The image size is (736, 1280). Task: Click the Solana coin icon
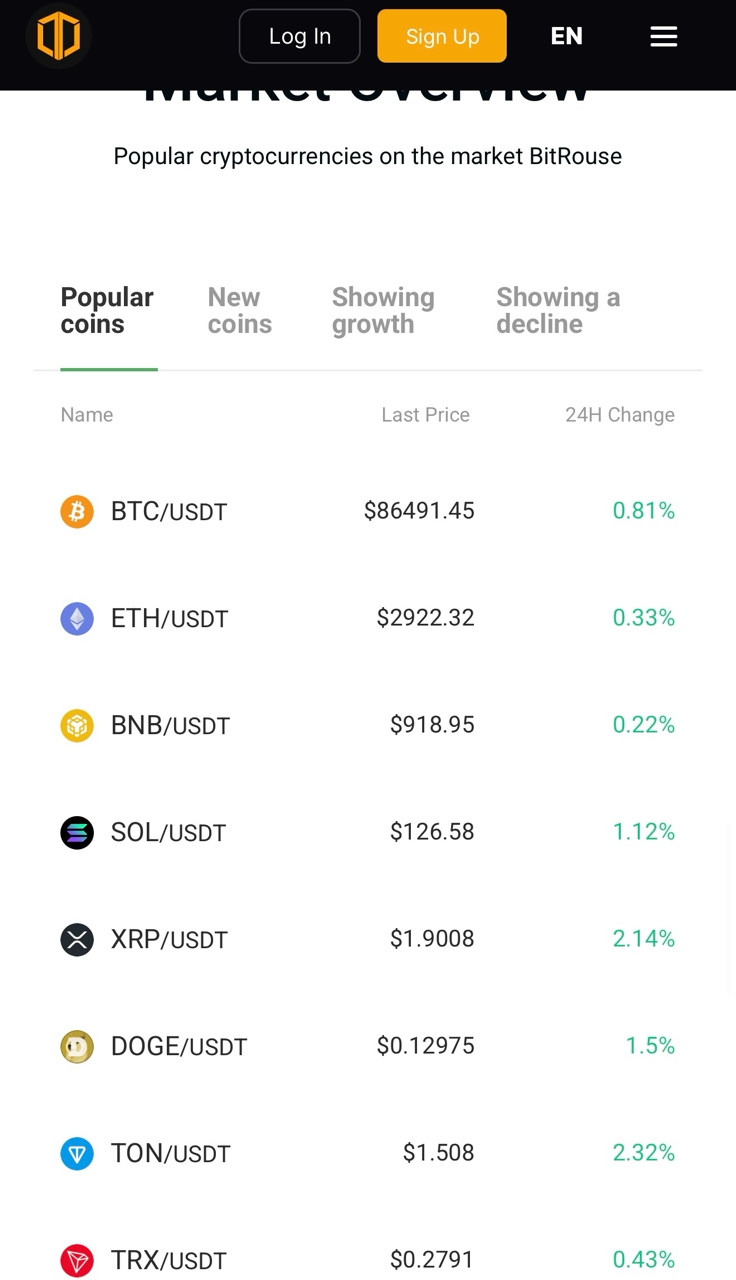77,832
